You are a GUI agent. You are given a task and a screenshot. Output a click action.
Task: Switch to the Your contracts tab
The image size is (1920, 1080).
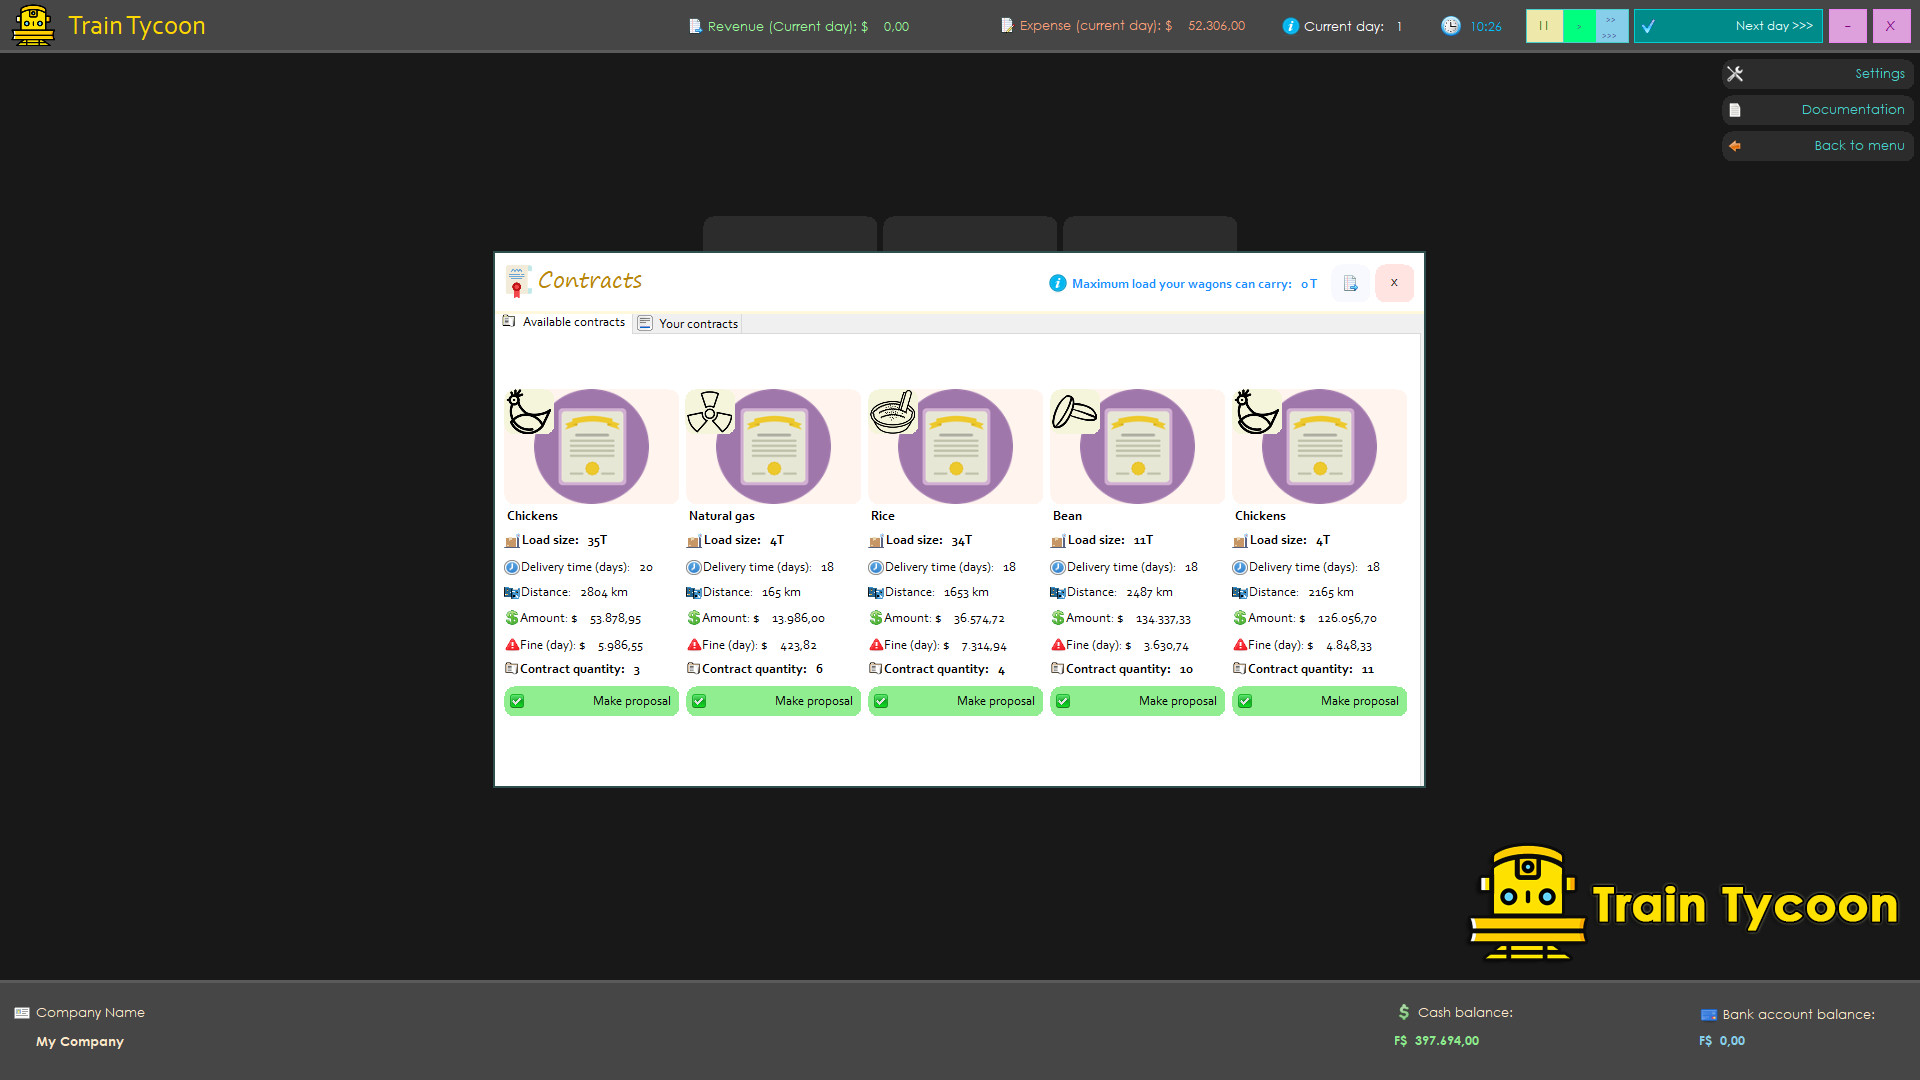coord(687,322)
